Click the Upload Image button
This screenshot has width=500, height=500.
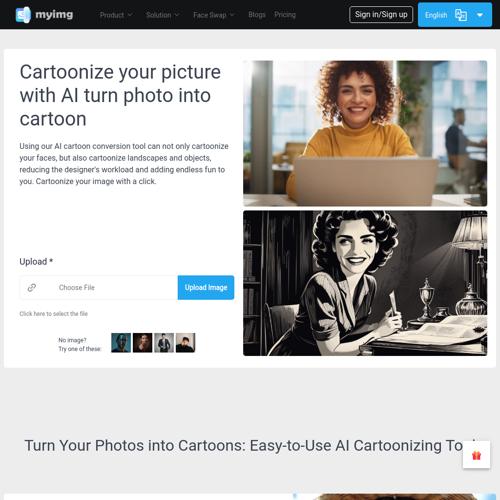coord(206,287)
